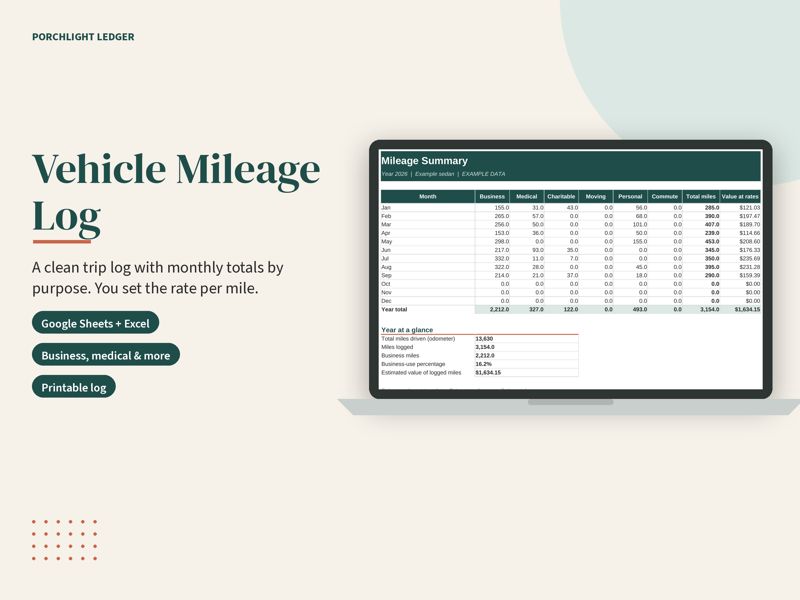Click the Medical column header
The height and width of the screenshot is (600, 800).
tap(527, 196)
